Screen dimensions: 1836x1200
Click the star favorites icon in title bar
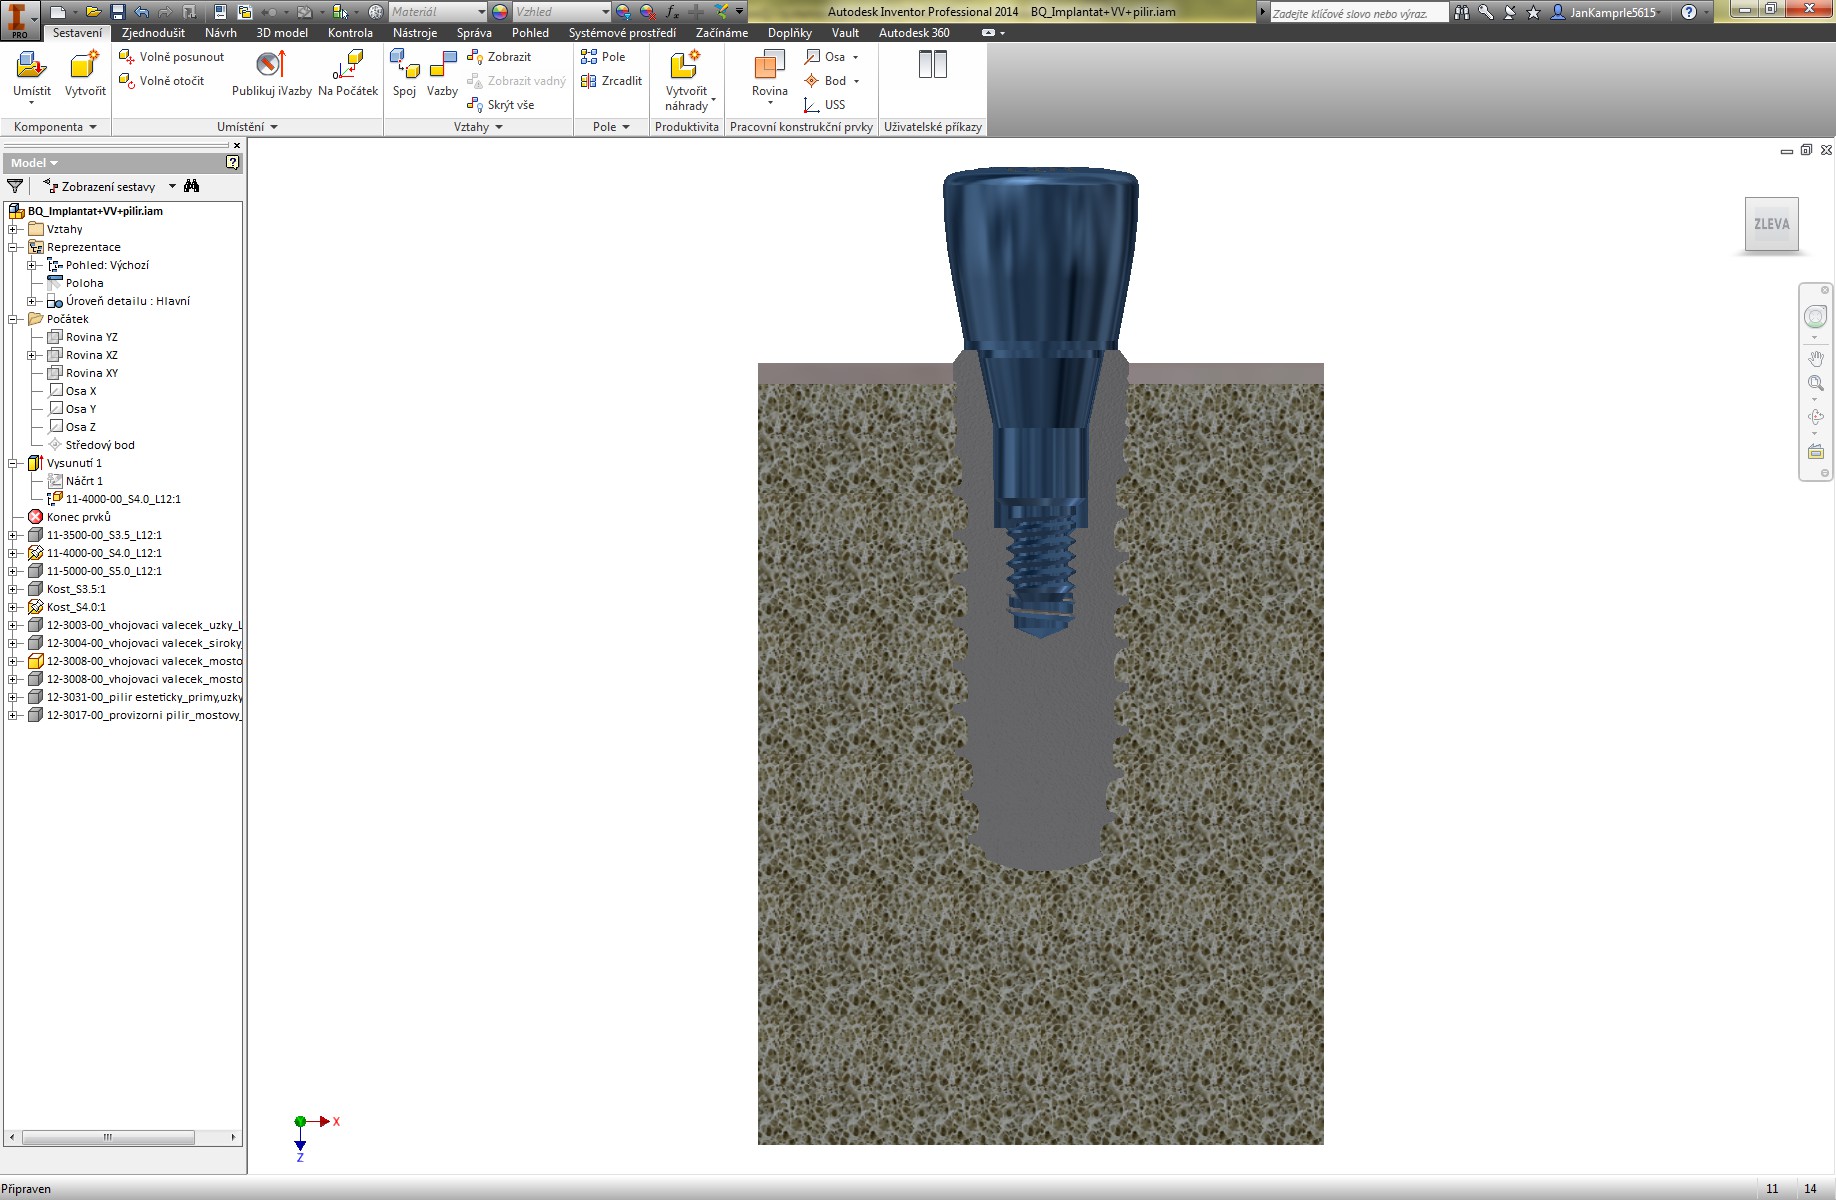point(1534,12)
